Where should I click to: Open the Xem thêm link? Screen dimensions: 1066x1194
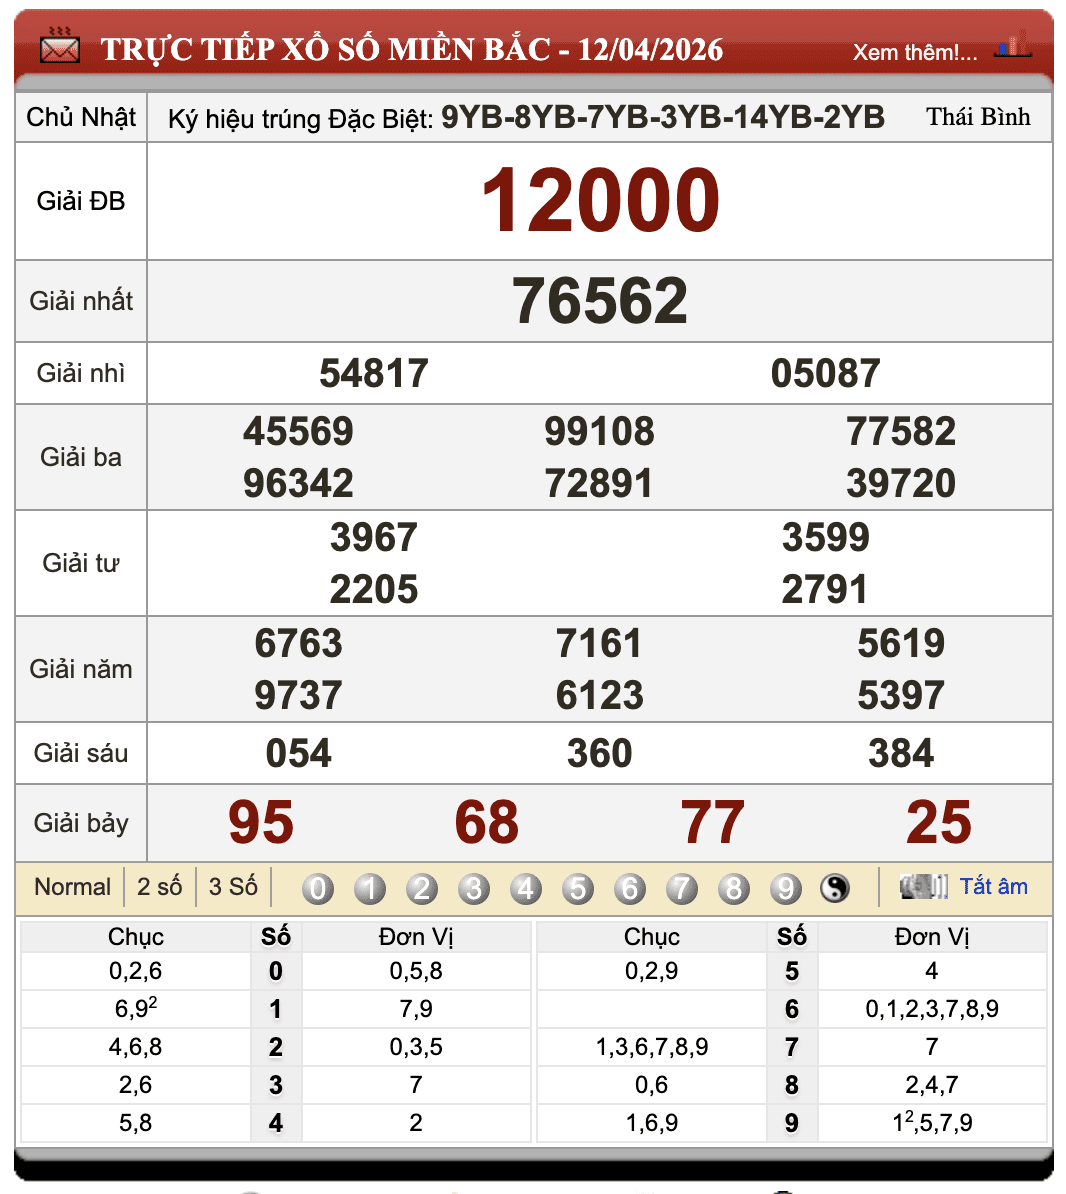[x=914, y=52]
